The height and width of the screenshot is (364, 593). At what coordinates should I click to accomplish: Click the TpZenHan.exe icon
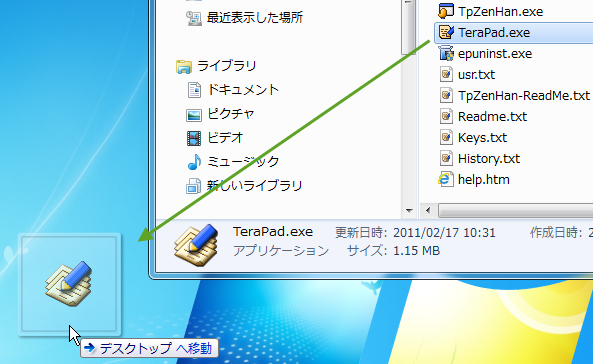(x=446, y=11)
